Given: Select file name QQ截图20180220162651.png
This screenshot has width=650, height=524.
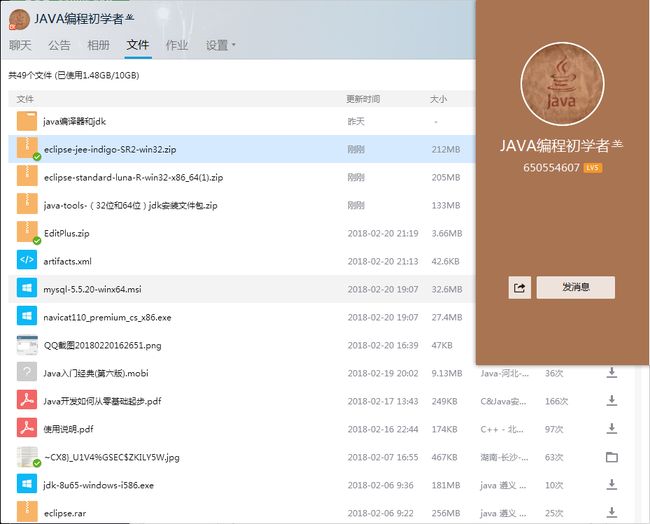Looking at the screenshot, I should pos(103,345).
